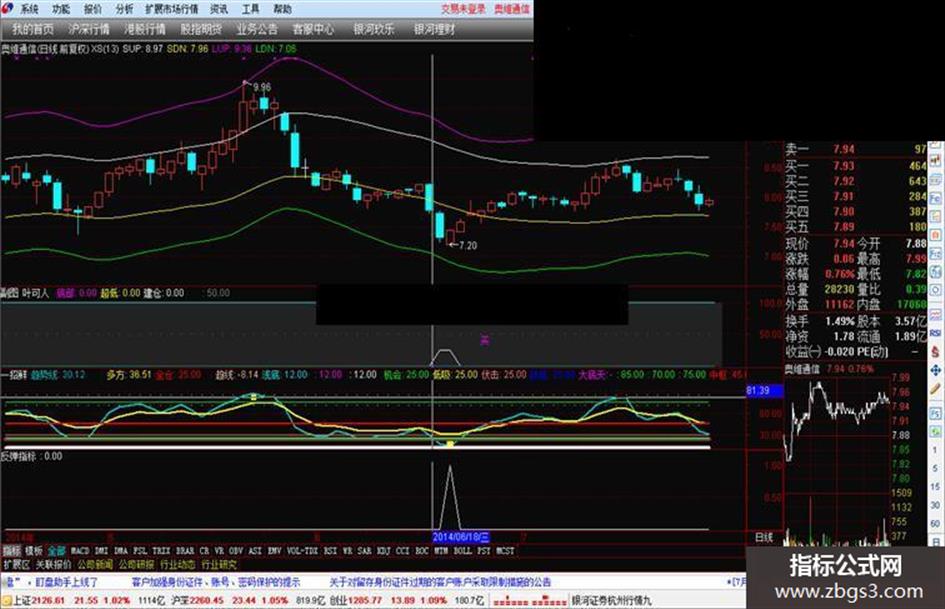Click the blue four-way move arrows icon
945x609 pixels.
click(935, 370)
